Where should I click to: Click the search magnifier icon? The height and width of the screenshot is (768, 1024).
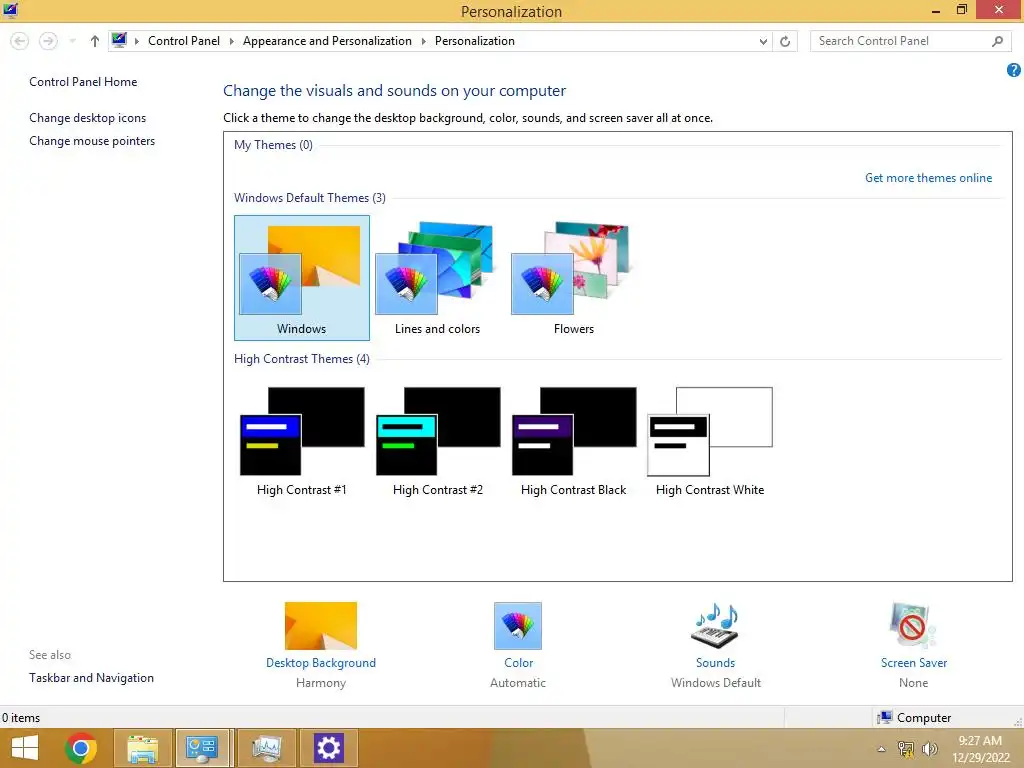coord(997,41)
